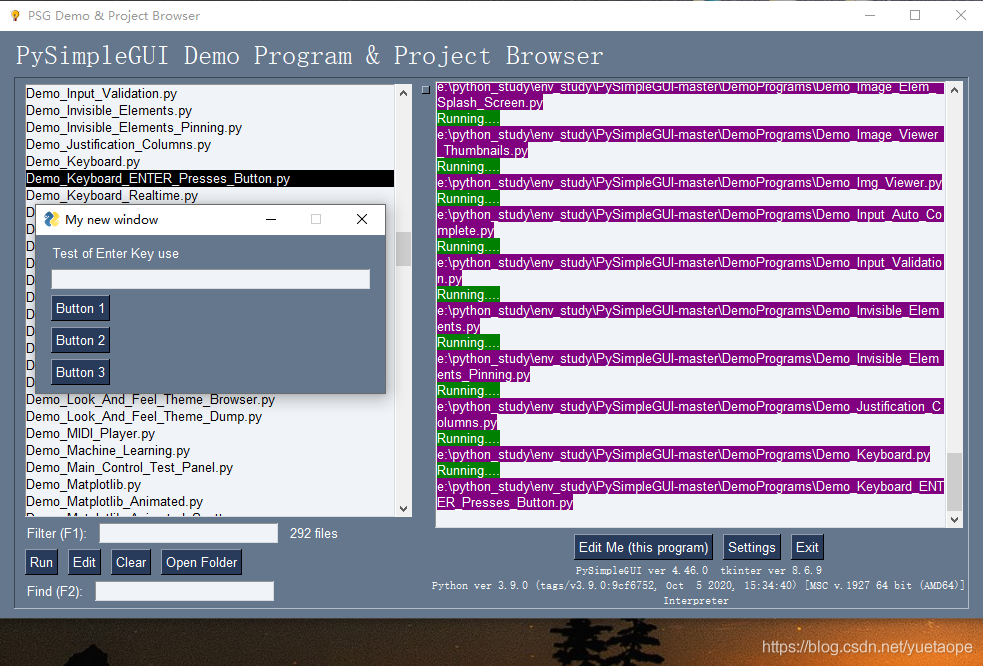Click the Demo_Img_Viewer.py path in output
The image size is (983, 666).
(x=690, y=182)
